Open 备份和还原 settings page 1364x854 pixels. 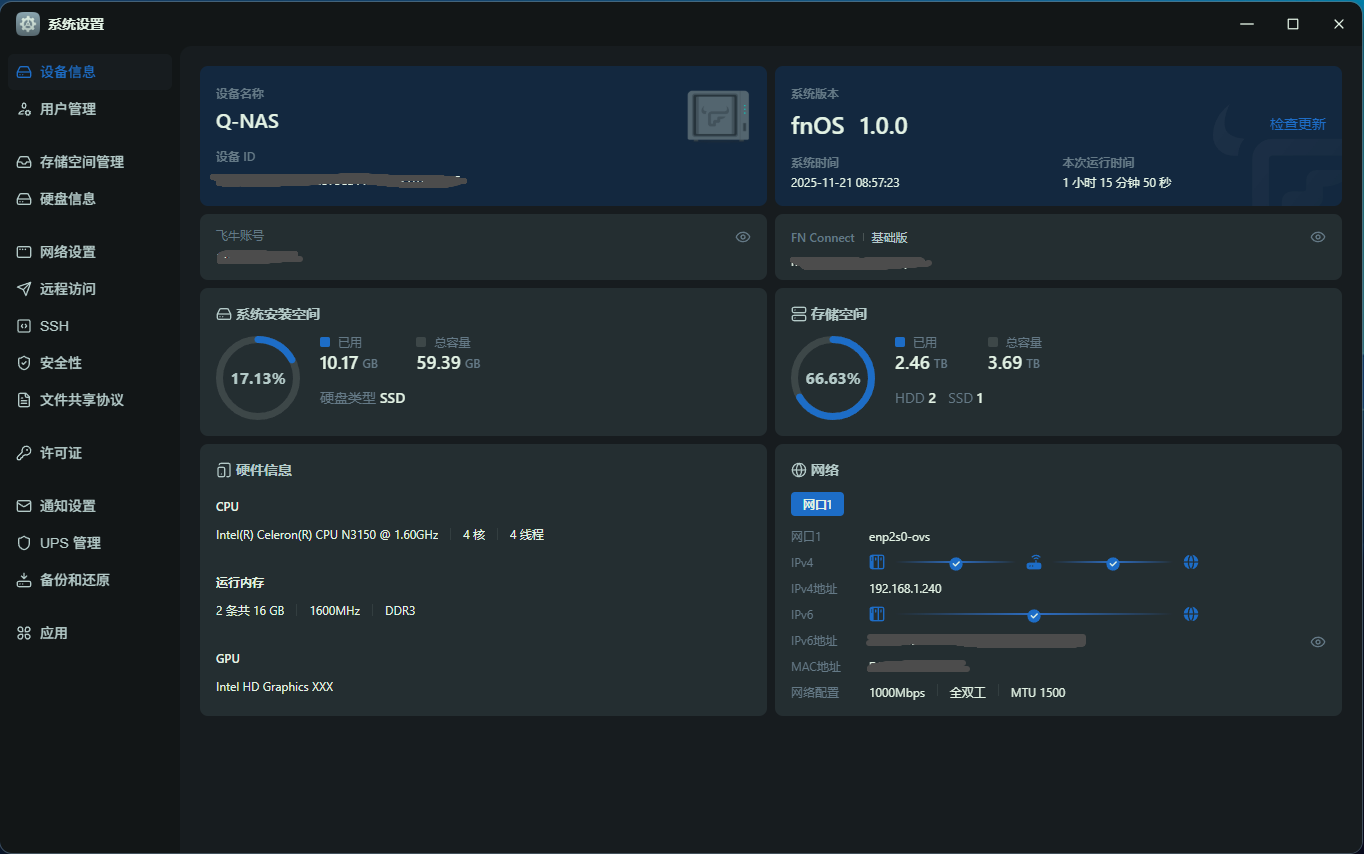[x=74, y=580]
